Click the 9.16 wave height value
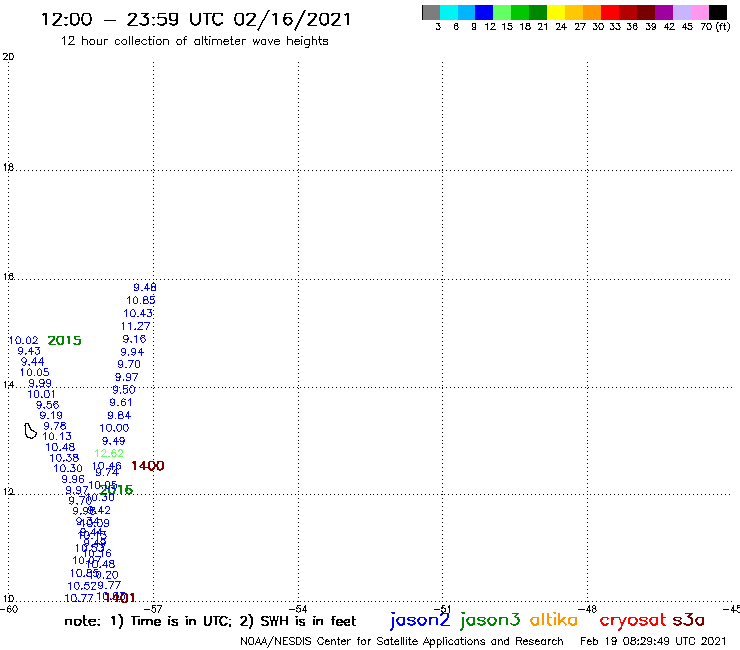This screenshot has height=650, width=740. pyautogui.click(x=135, y=339)
